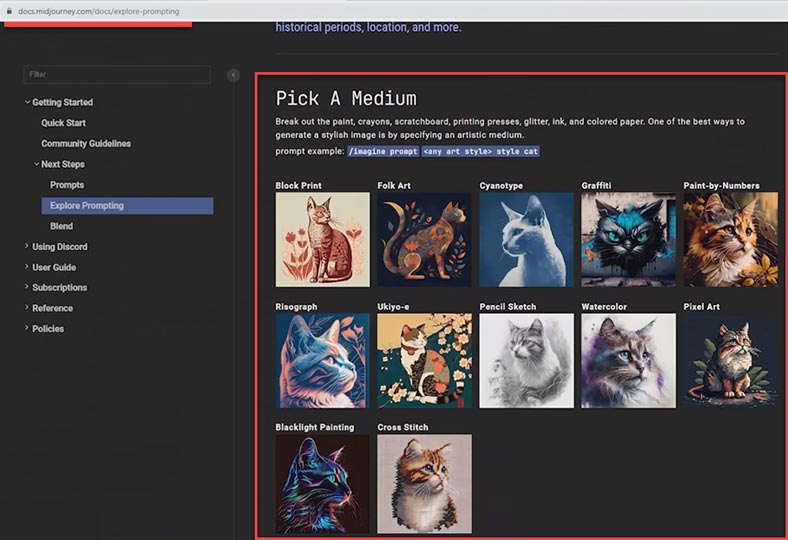The height and width of the screenshot is (540, 788).
Task: Open the Community Guidelines page
Action: tap(86, 144)
